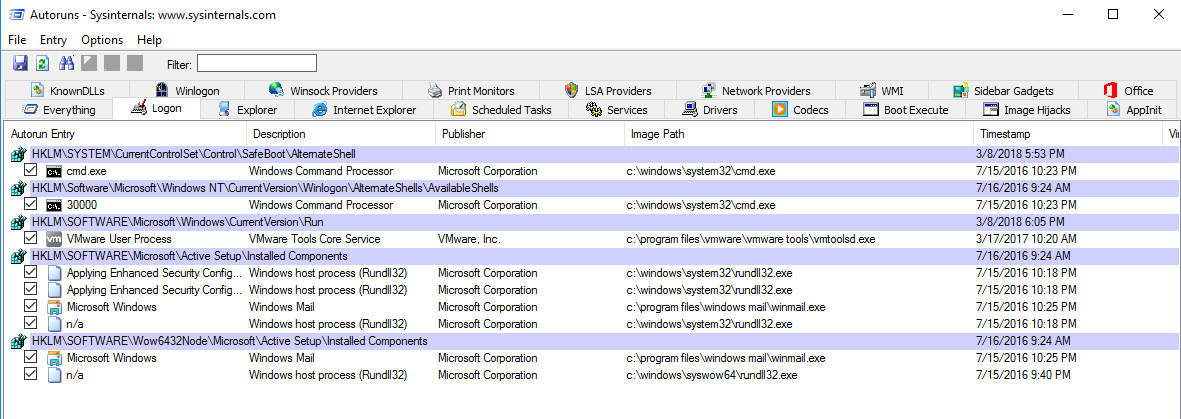The image size is (1181, 419).
Task: Open the Options menu
Action: tap(102, 40)
